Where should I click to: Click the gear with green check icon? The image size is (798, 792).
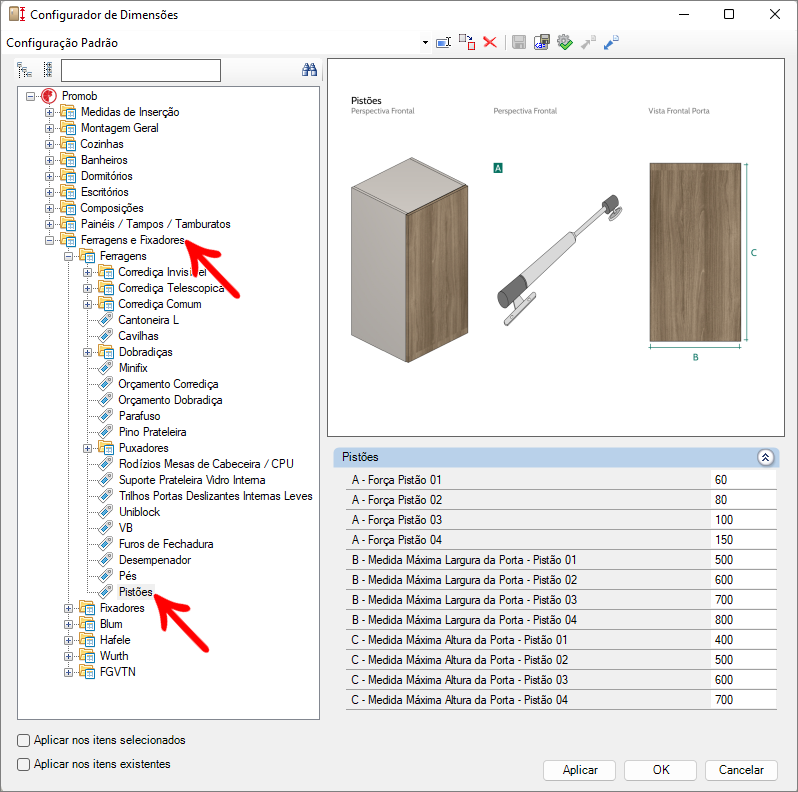[x=564, y=42]
